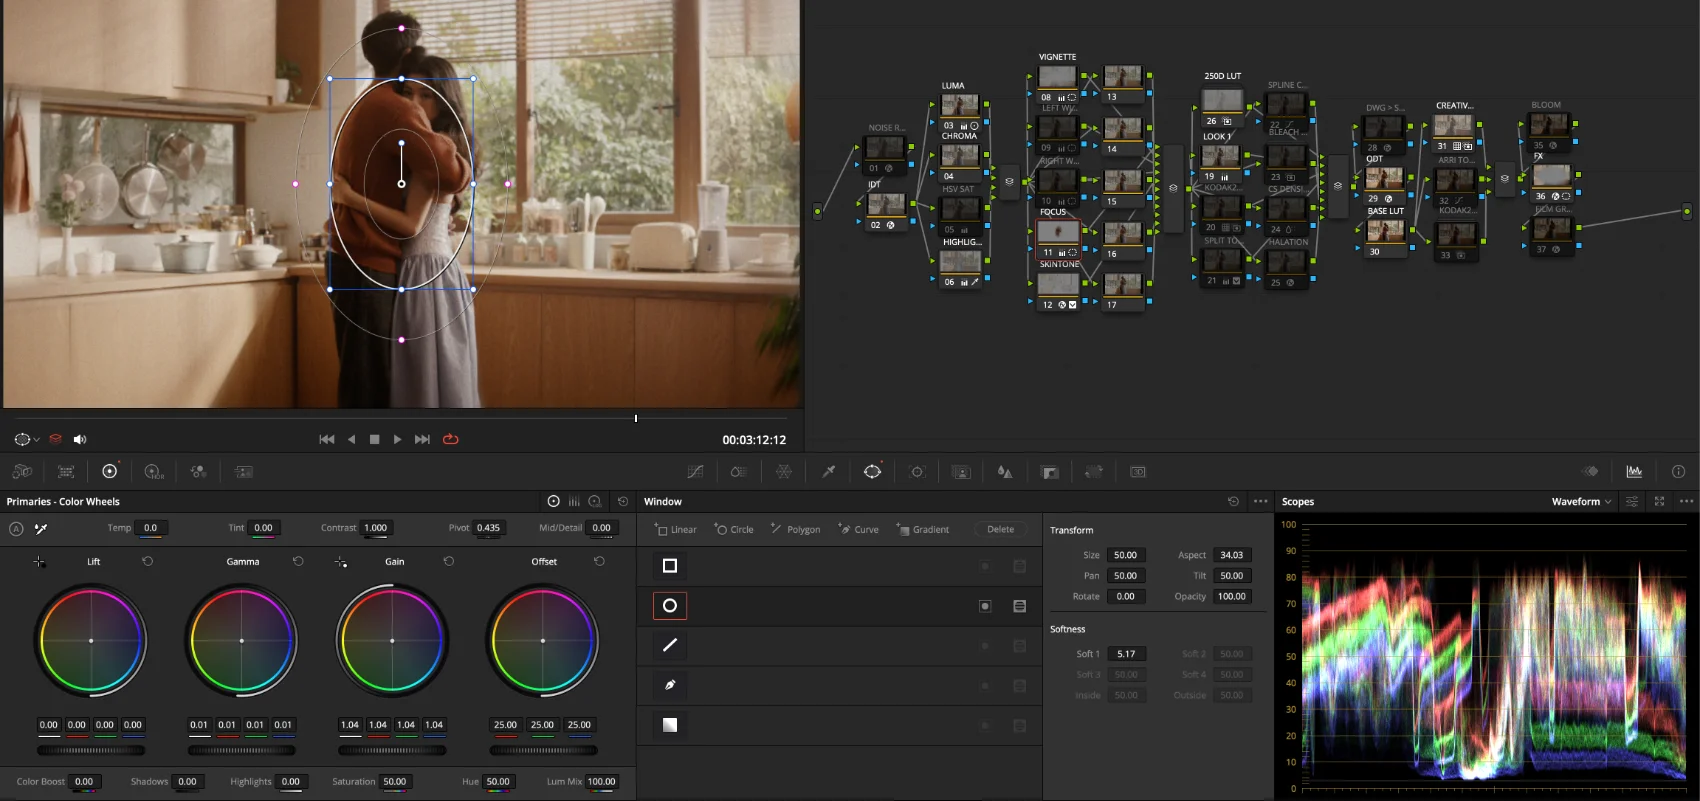Toggle loop playback in viewer

[x=451, y=439]
